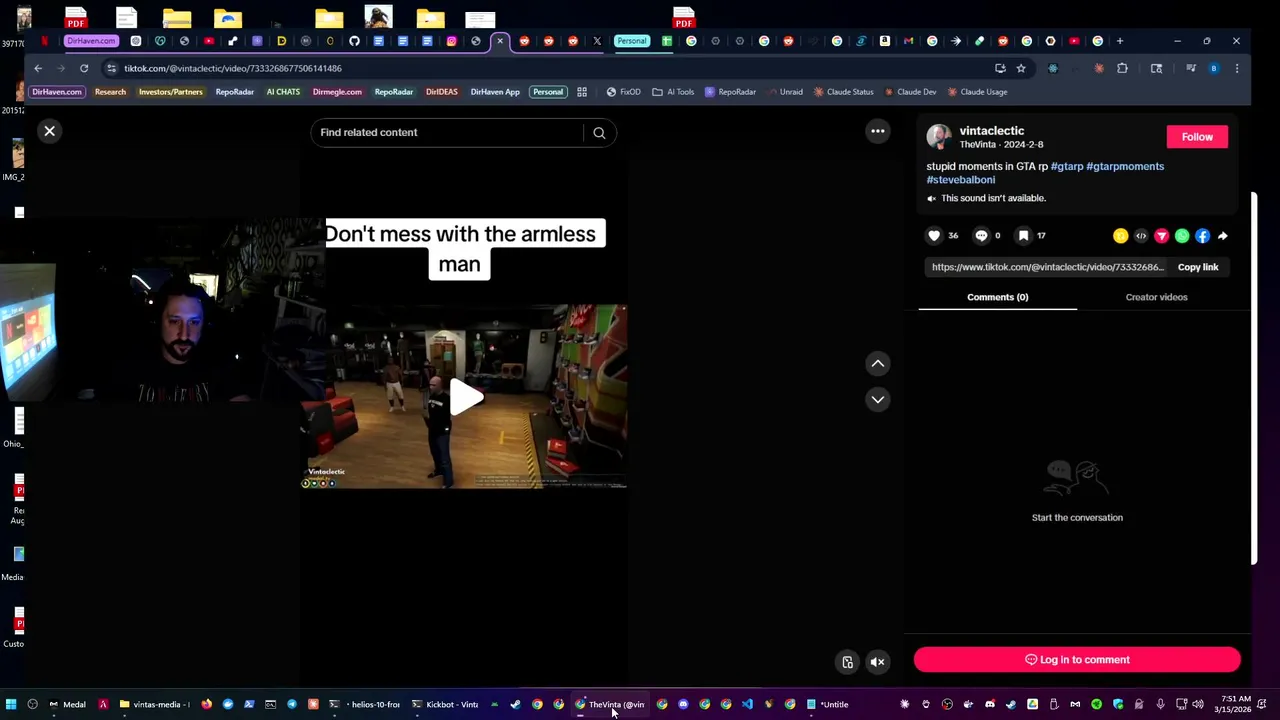Open the Chrome three-dot menu
This screenshot has height=720, width=1280.
tap(1237, 68)
